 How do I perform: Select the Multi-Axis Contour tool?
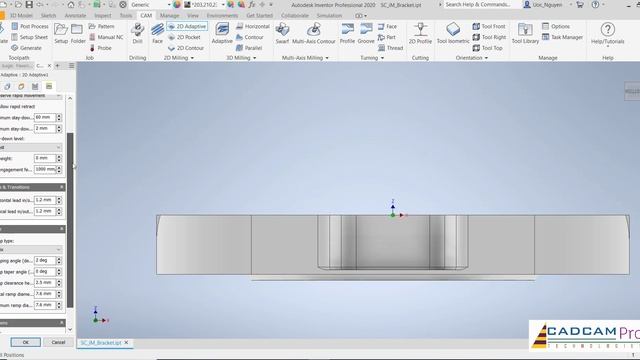pyautogui.click(x=313, y=33)
